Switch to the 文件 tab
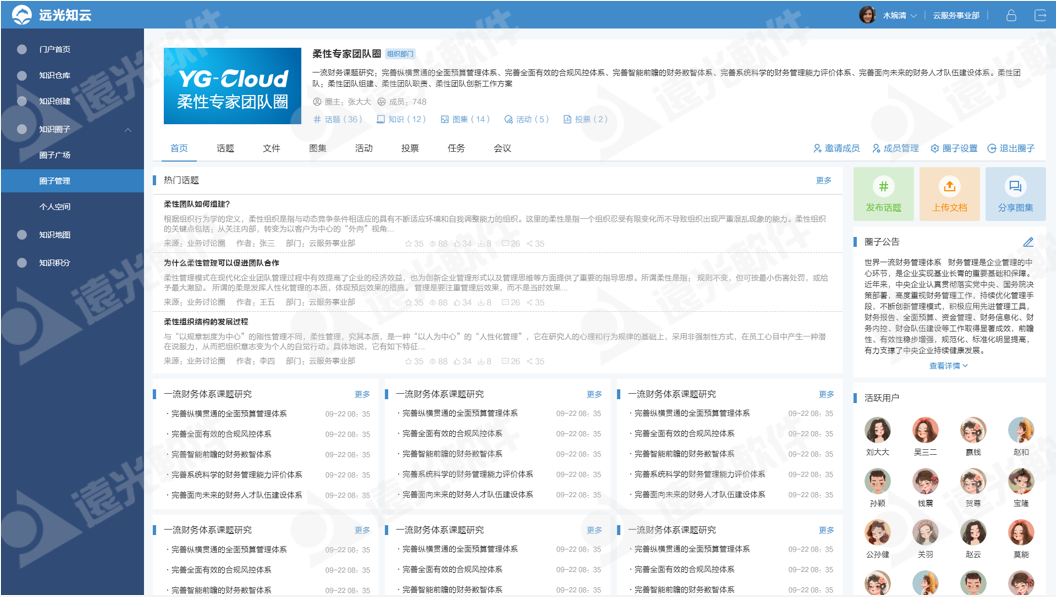The width and height of the screenshot is (1056, 597). tap(271, 149)
